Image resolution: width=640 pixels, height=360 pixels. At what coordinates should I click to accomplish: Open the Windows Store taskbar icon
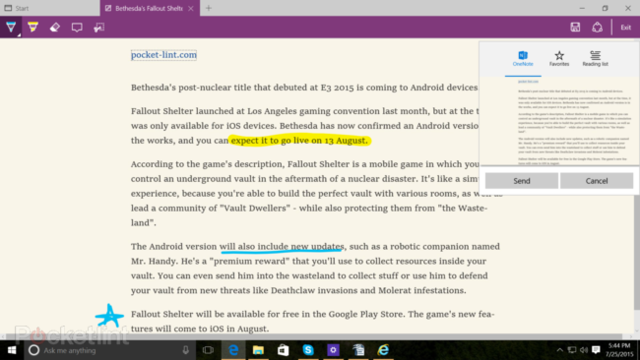(x=283, y=350)
